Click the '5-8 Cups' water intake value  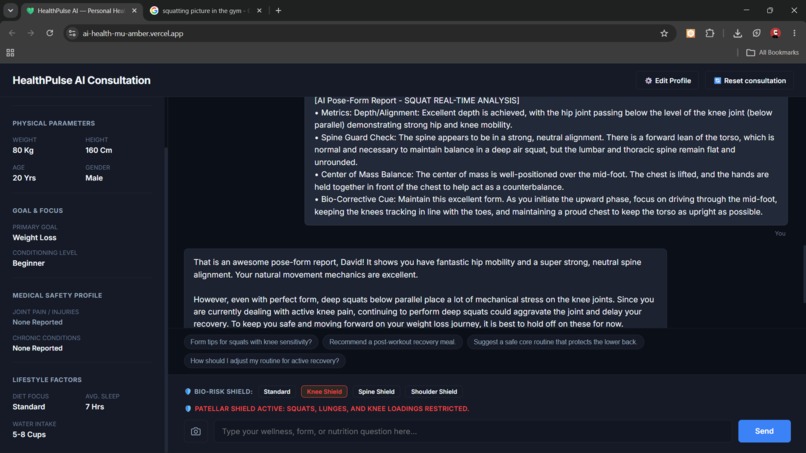[x=29, y=434]
